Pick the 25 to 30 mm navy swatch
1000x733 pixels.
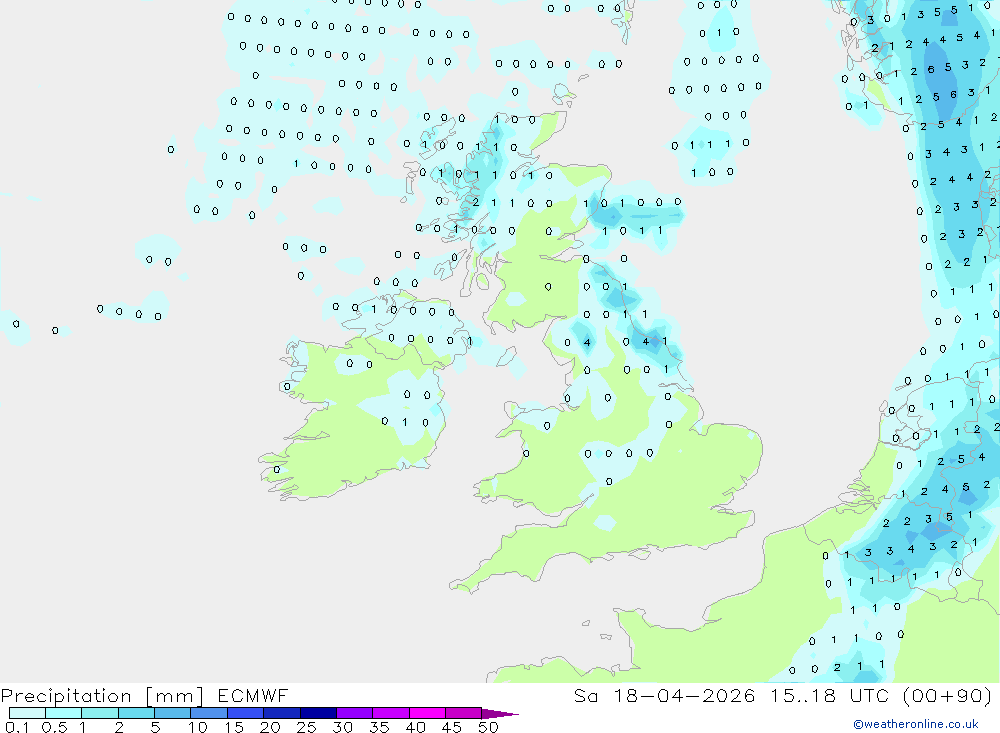[x=318, y=713]
